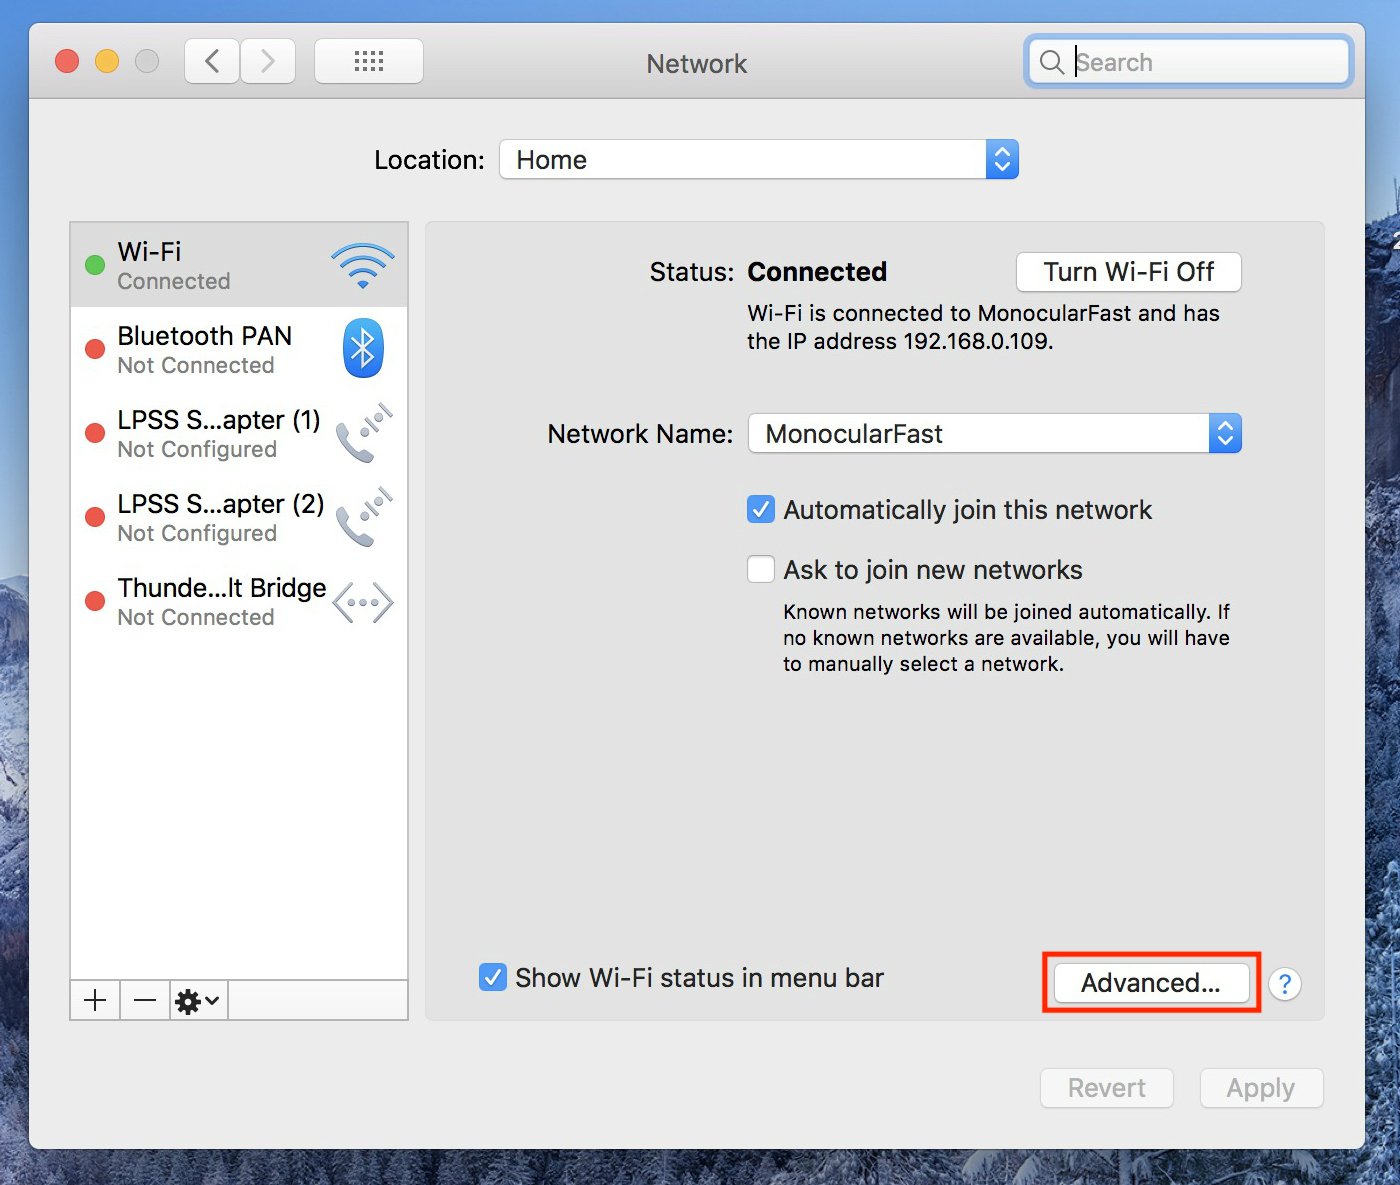1400x1185 pixels.
Task: Select Wi-Fi in the services list
Action: coord(239,265)
